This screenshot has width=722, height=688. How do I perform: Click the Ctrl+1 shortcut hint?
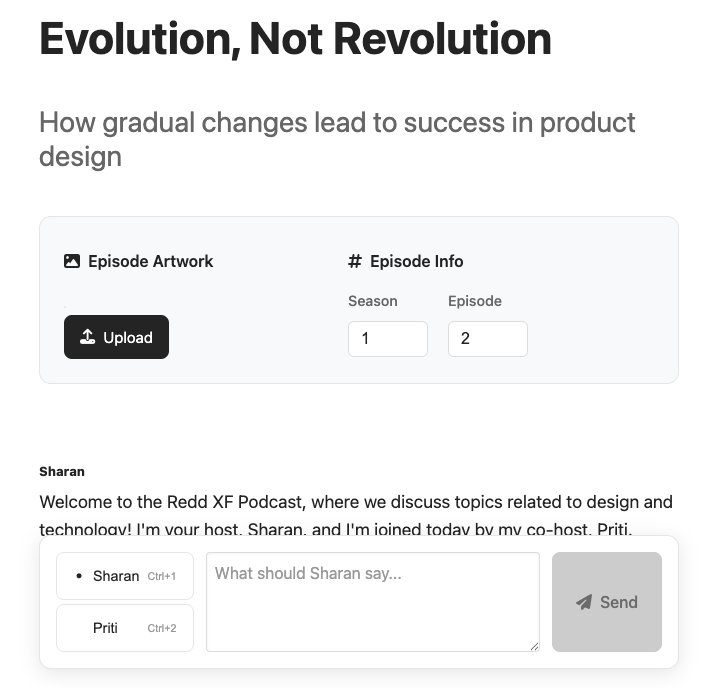click(x=161, y=577)
